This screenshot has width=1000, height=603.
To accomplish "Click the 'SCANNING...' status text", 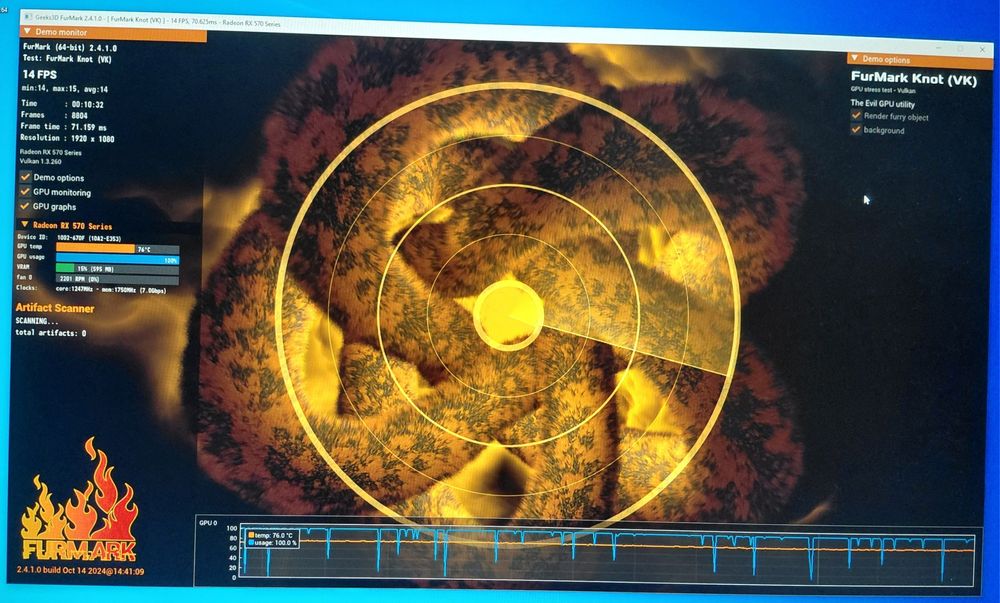I will [x=36, y=321].
